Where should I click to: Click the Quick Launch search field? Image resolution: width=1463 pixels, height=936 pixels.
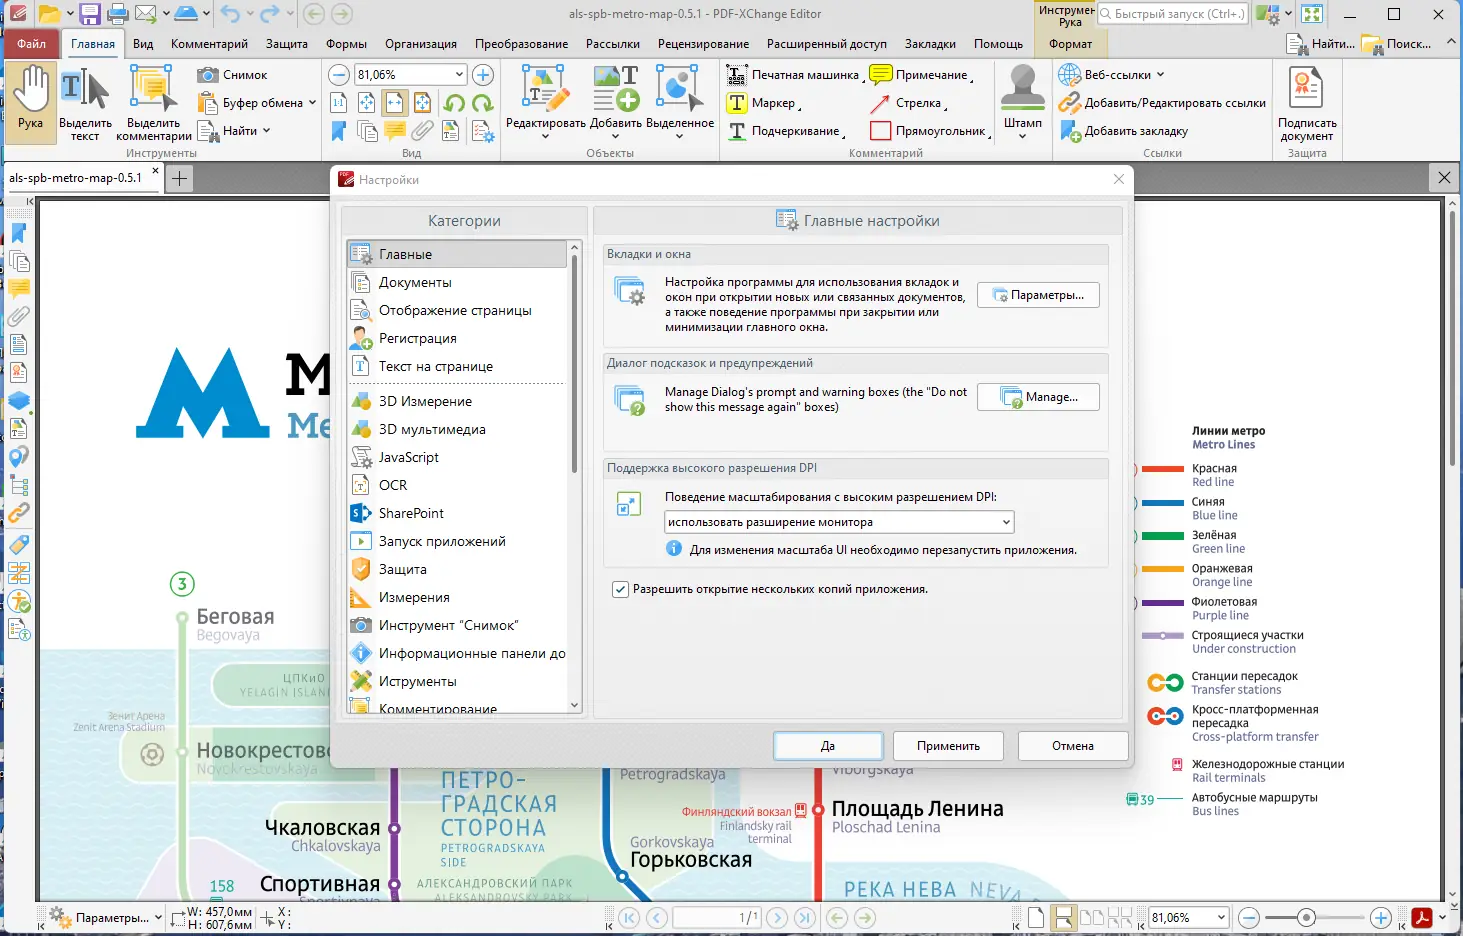point(1173,14)
